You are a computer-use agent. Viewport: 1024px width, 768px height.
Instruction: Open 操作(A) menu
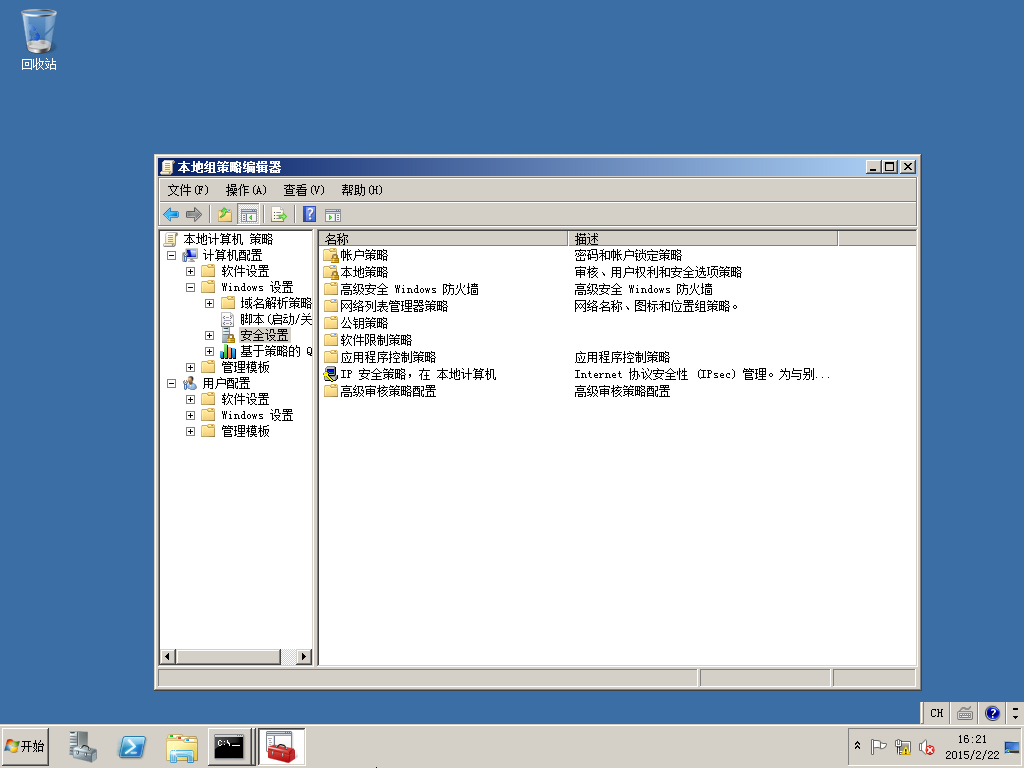coord(246,190)
